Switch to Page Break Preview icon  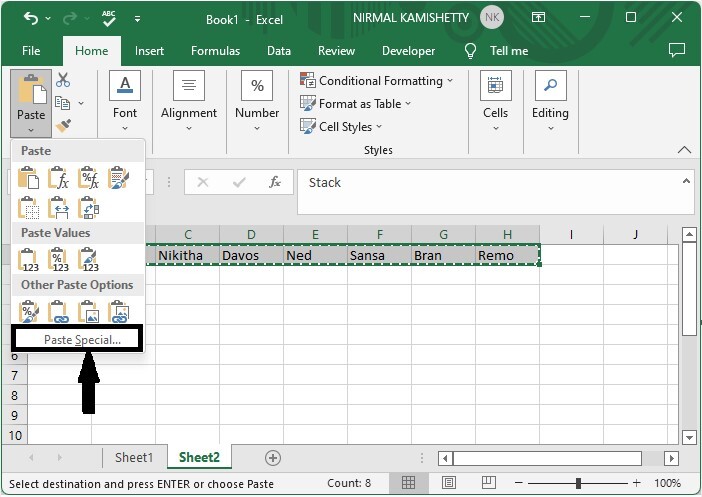point(488,482)
